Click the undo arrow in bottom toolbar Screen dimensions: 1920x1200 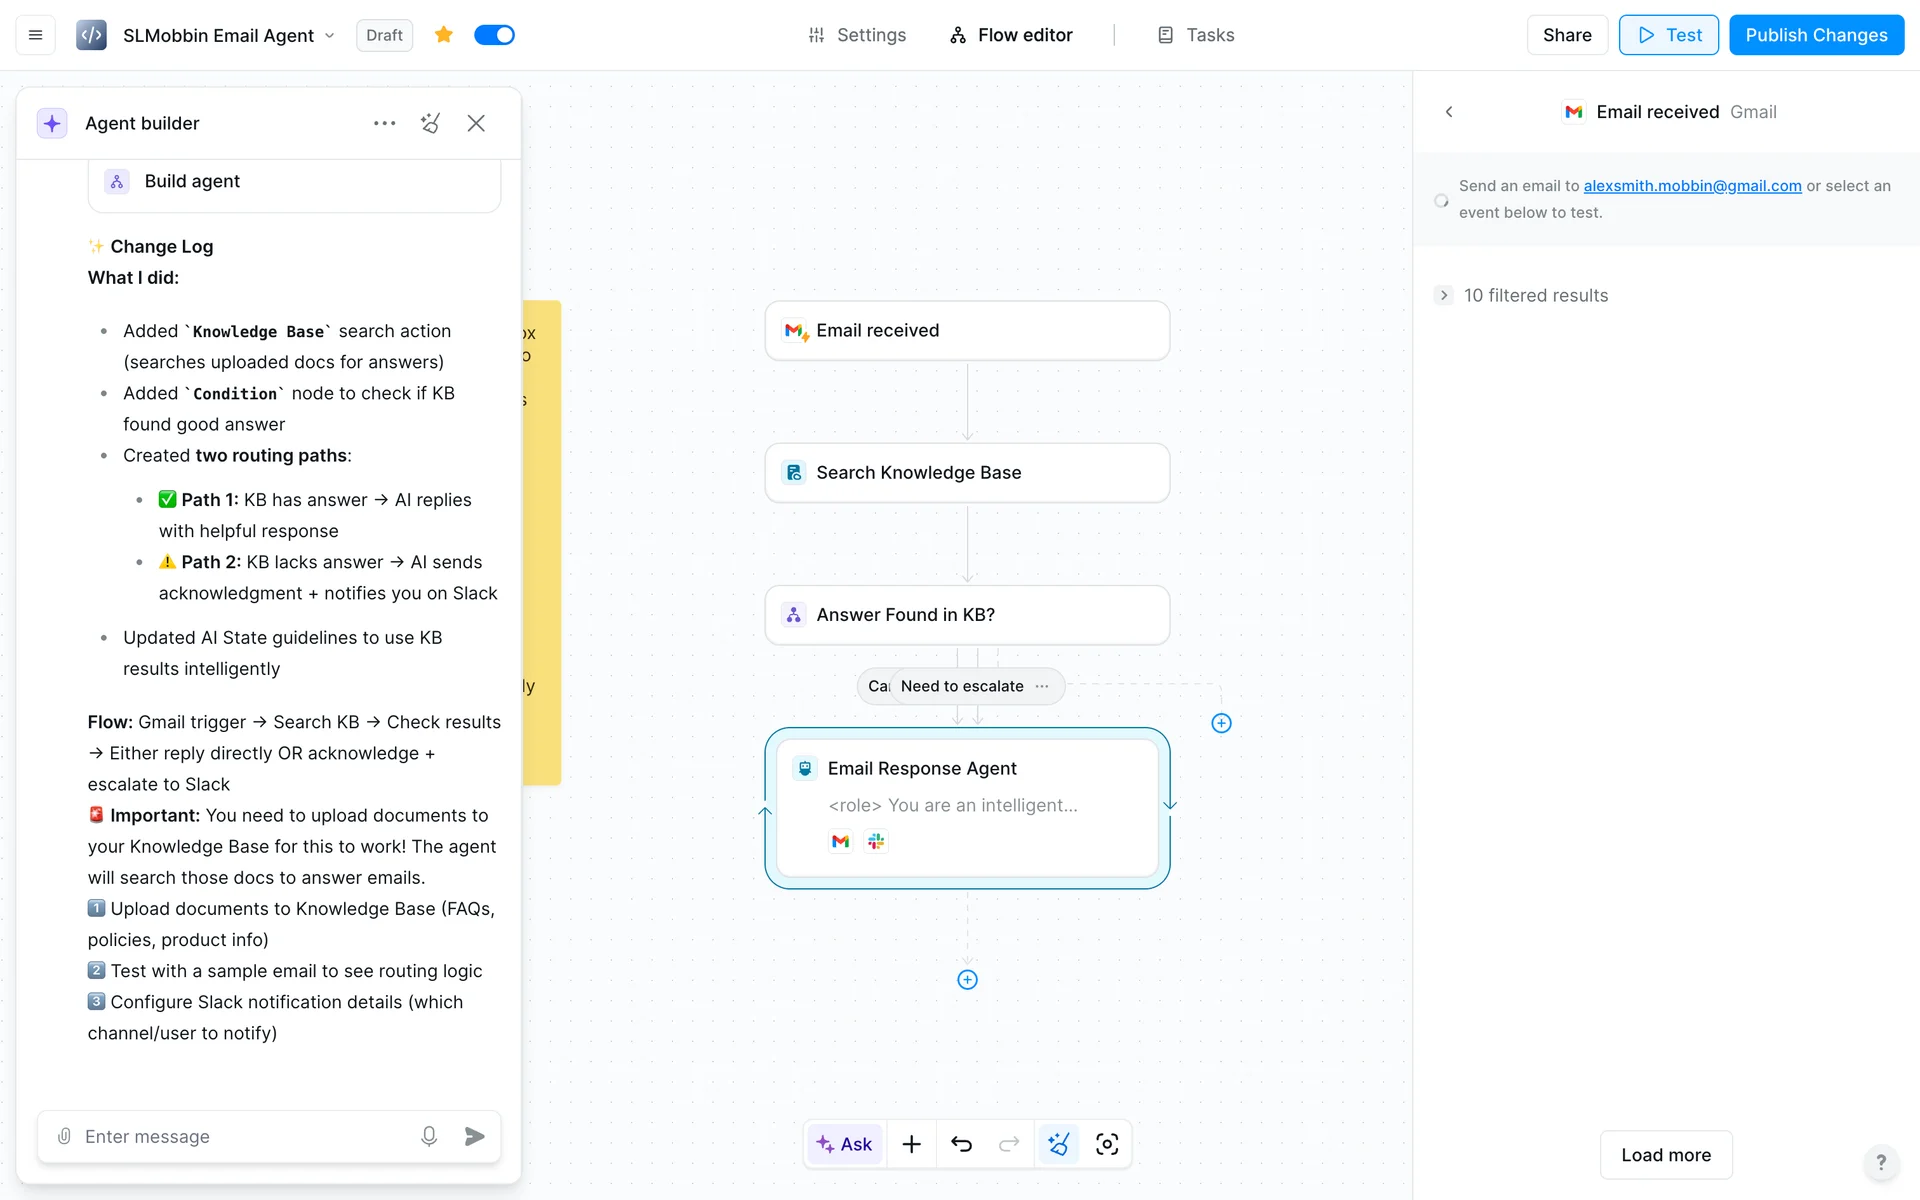961,1144
